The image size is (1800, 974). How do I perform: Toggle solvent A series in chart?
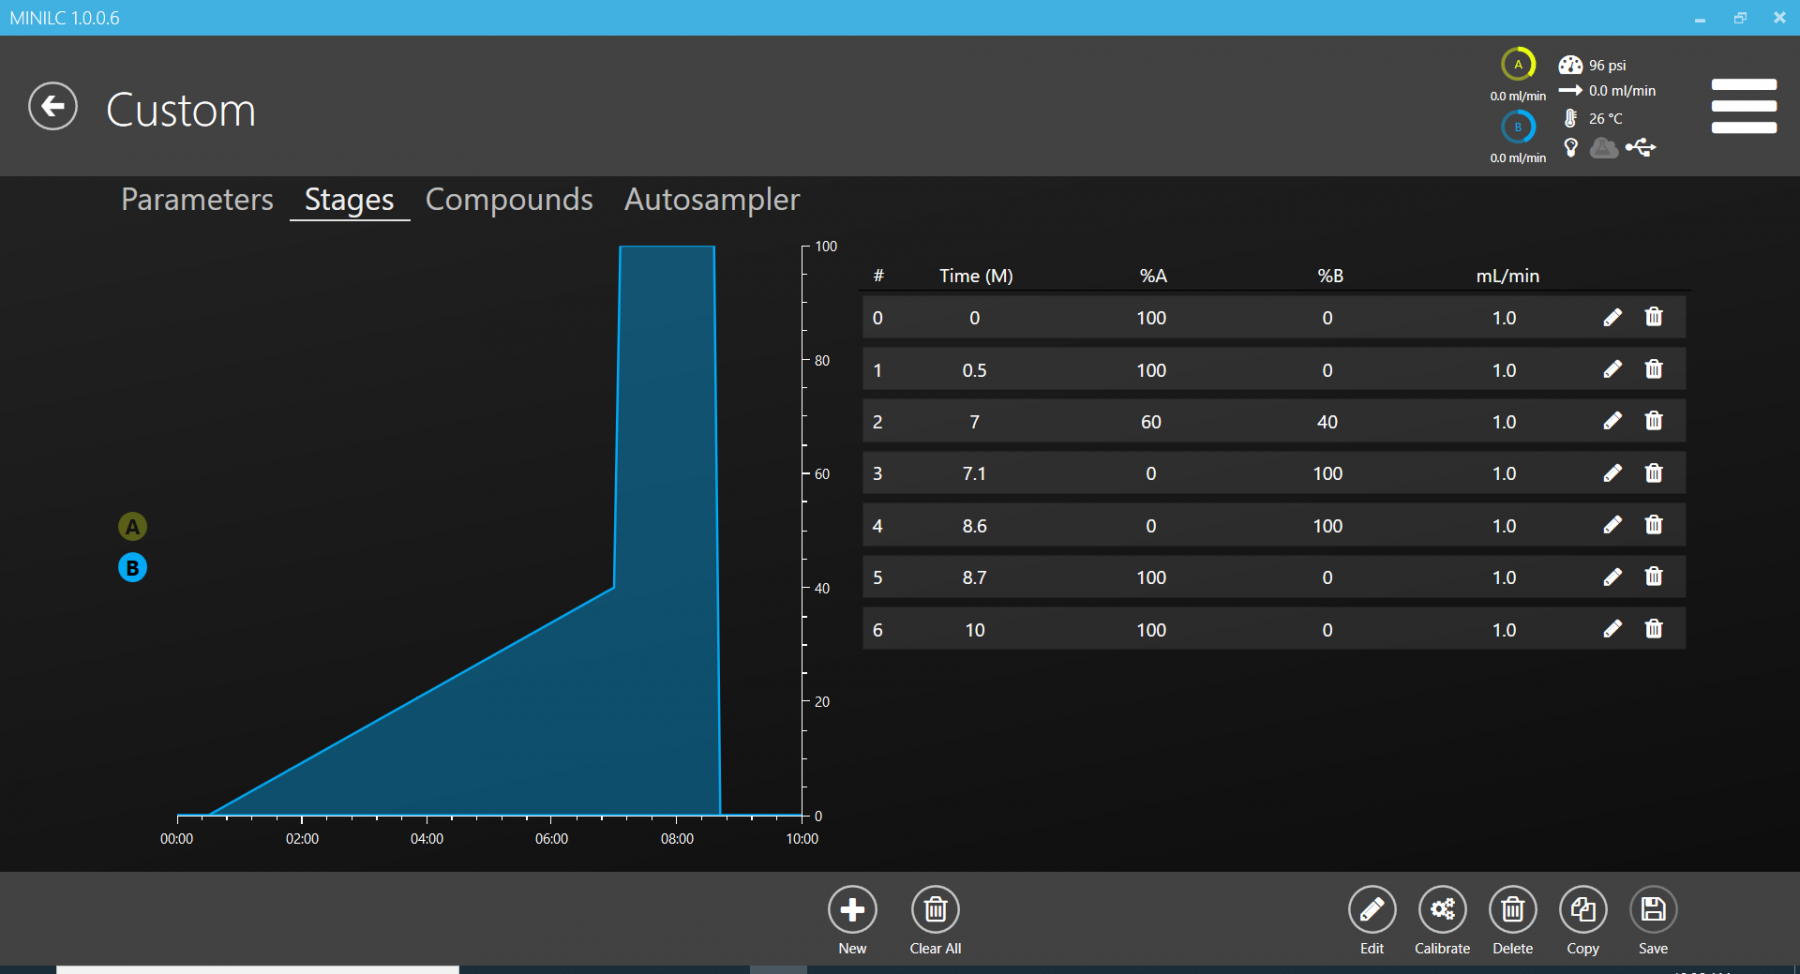coord(132,527)
